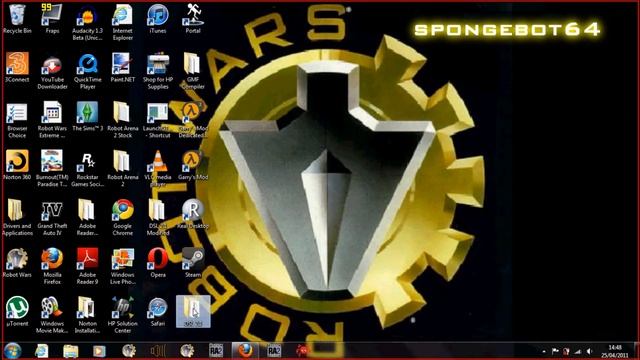Select Windows Live Photo Gallery icon
Viewport: 640px width, 360px height.
pos(122,267)
